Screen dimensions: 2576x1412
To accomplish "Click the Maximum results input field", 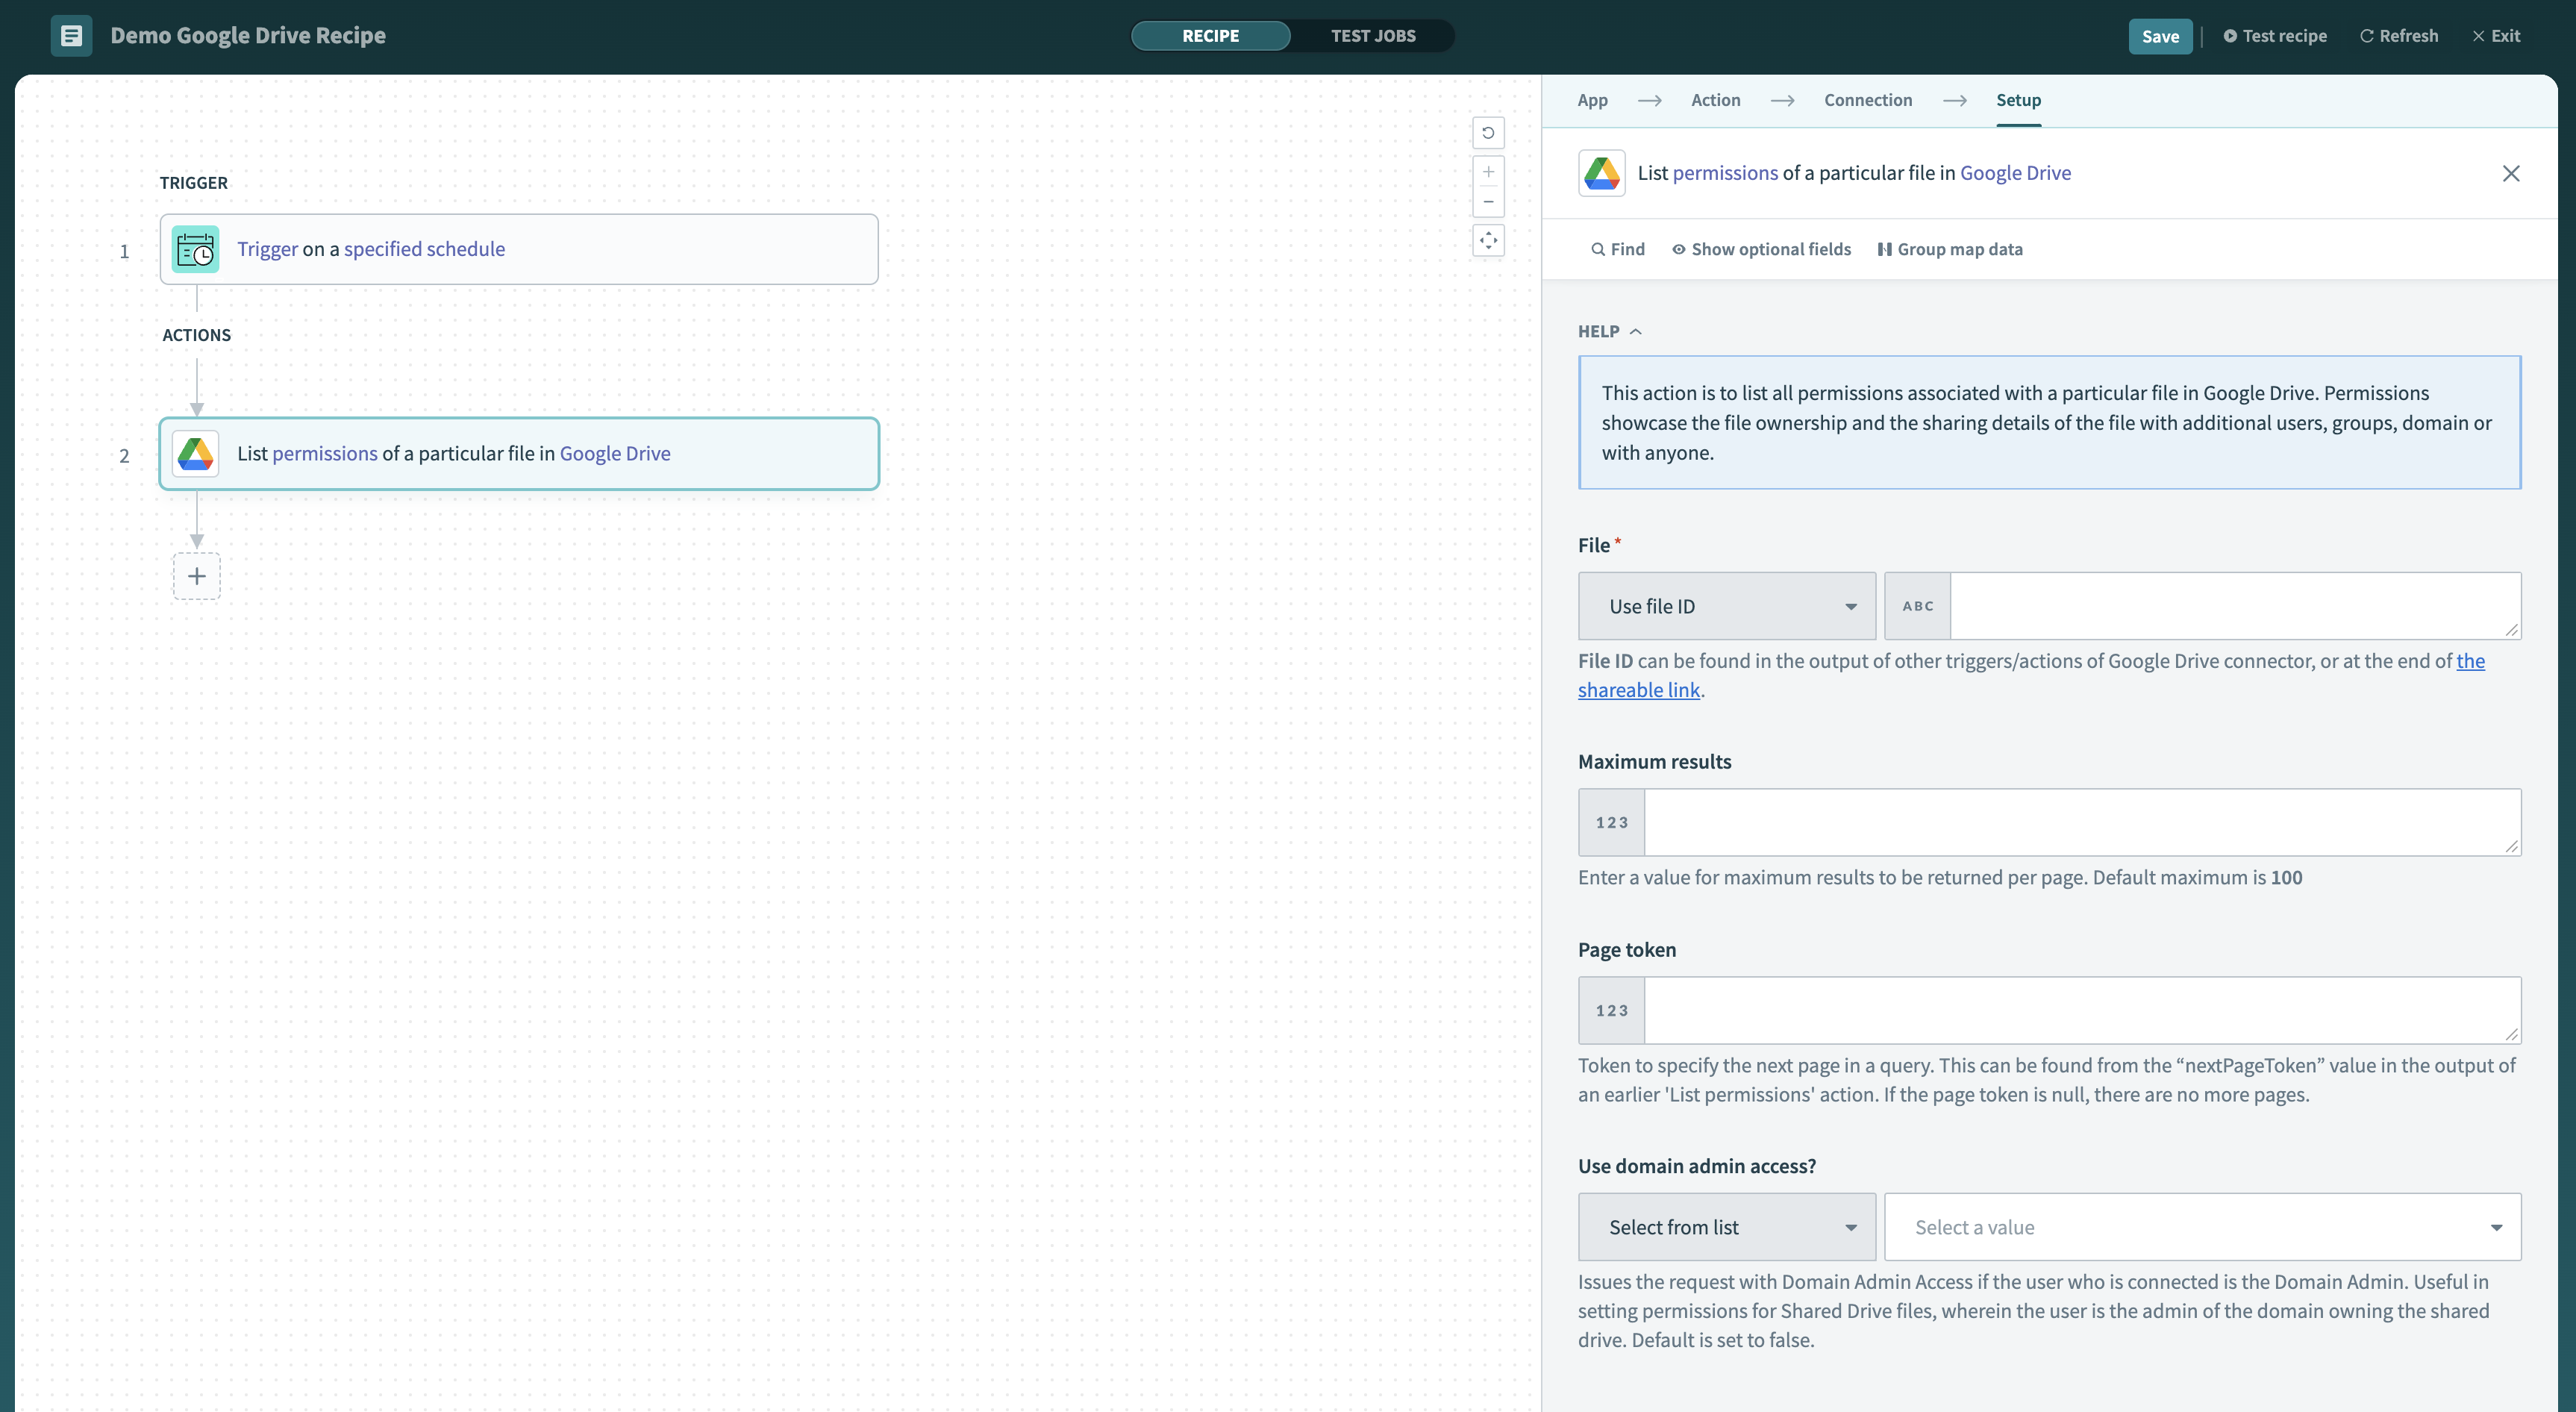I will tap(2082, 822).
